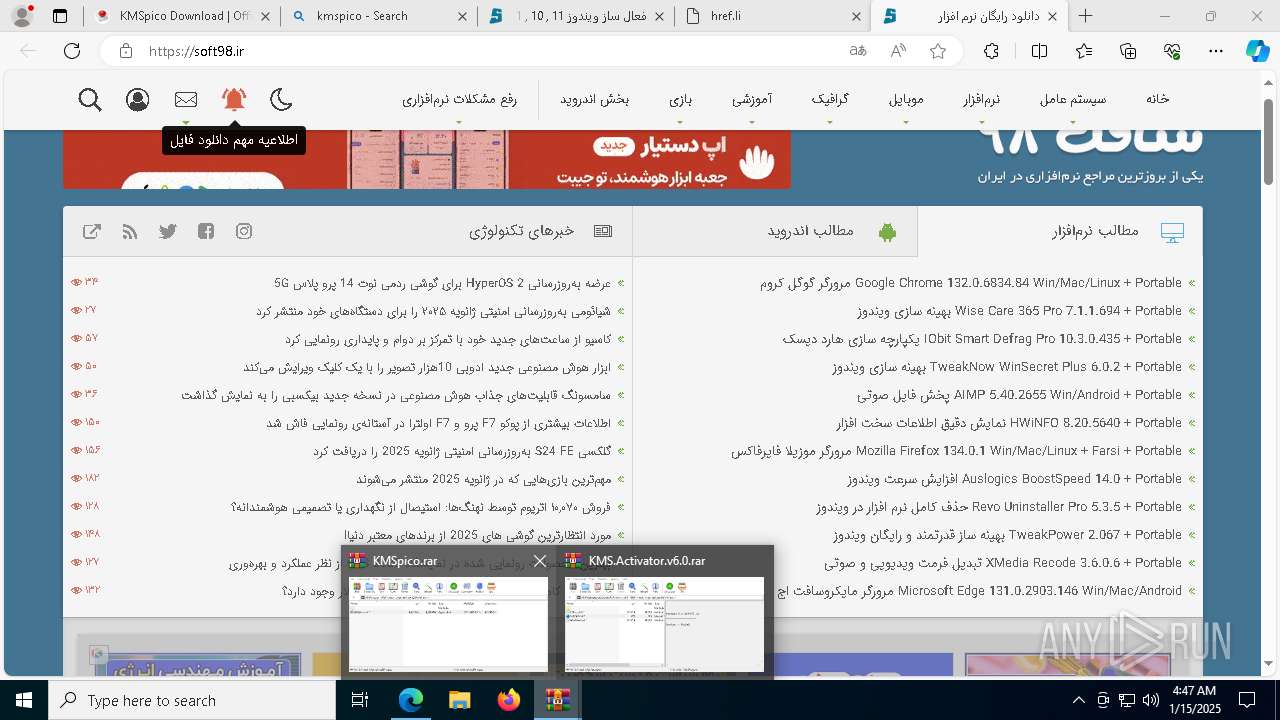The height and width of the screenshot is (720, 1280).
Task: Open Firefox from the taskbar
Action: pos(508,700)
